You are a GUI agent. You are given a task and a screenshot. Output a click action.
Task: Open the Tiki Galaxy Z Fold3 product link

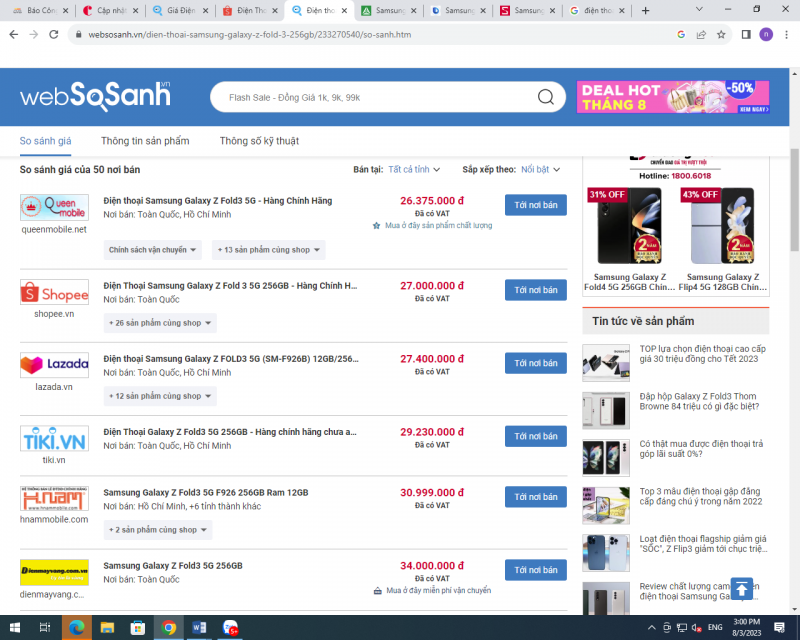click(x=230, y=432)
